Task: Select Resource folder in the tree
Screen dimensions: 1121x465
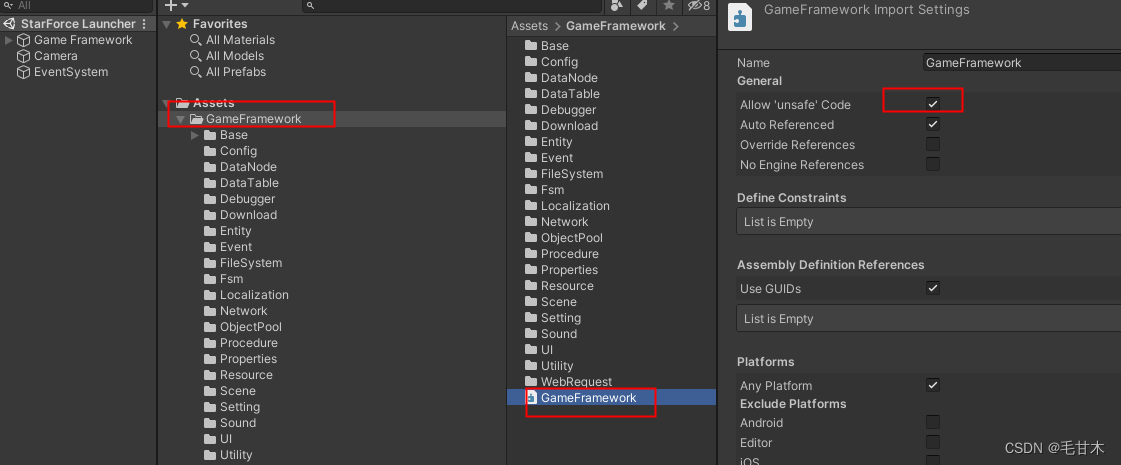Action: coord(246,375)
